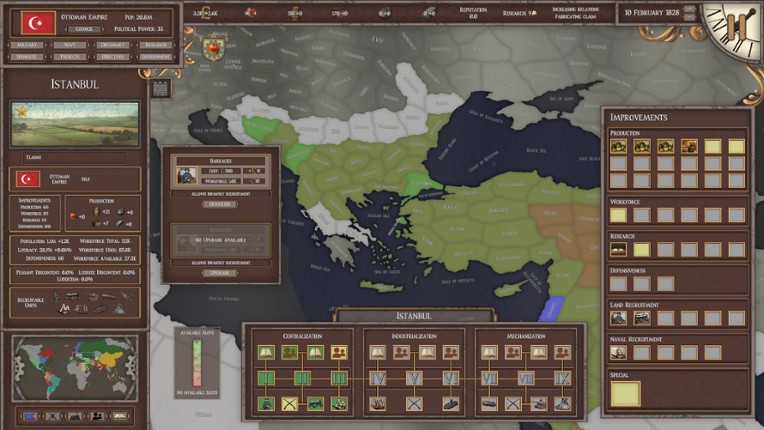Toggle the first map mode button under the minimap
Image resolution: width=764 pixels, height=430 pixels.
(x=29, y=415)
